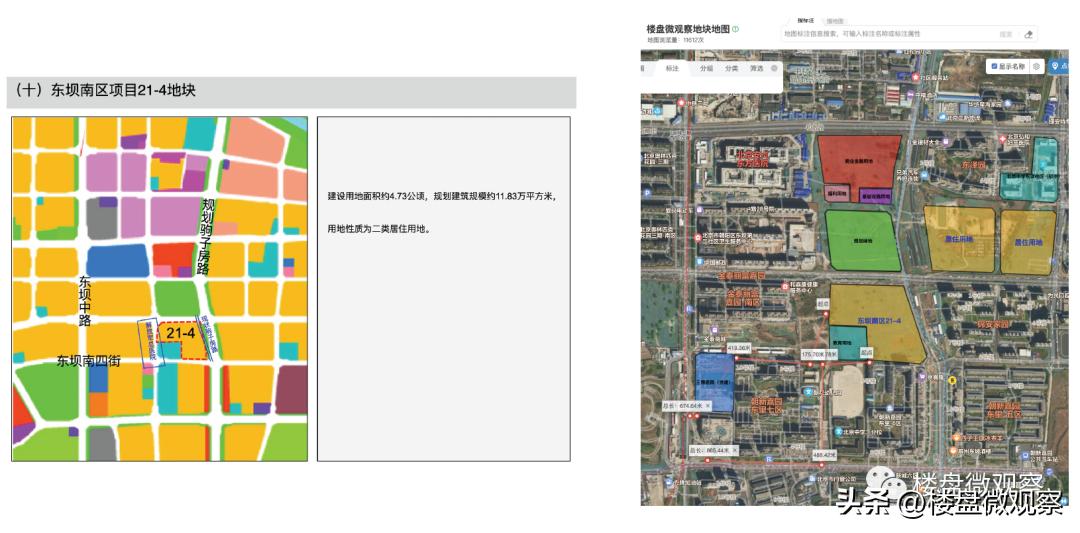Switch to the 分组 tab
The width and height of the screenshot is (1080, 533).
[x=707, y=69]
